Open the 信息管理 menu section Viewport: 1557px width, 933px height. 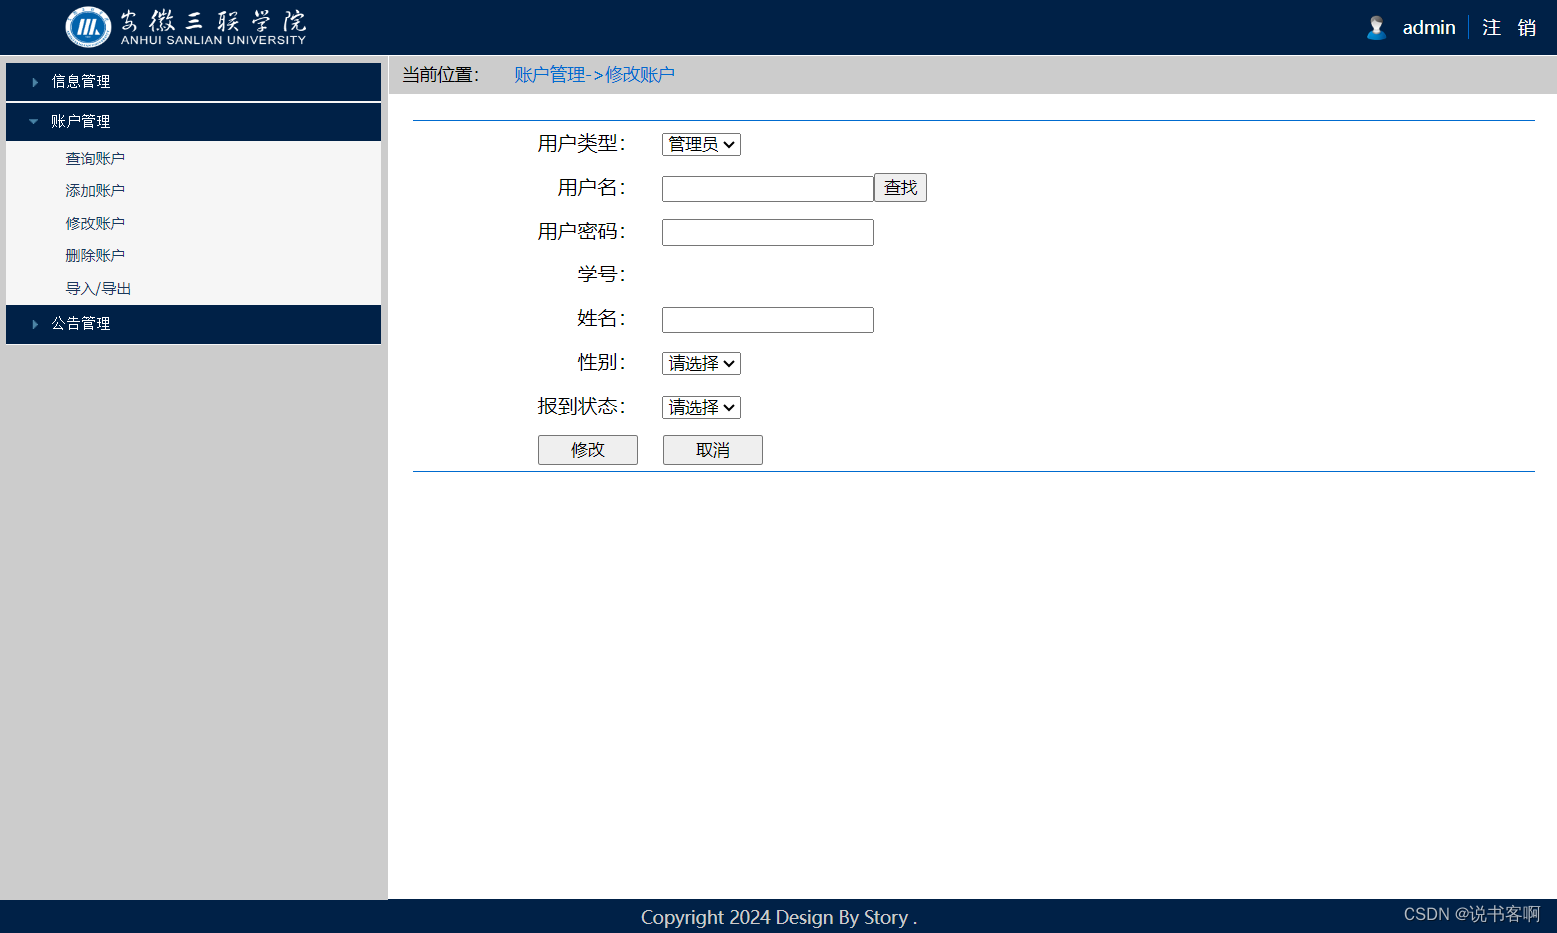[x=193, y=82]
